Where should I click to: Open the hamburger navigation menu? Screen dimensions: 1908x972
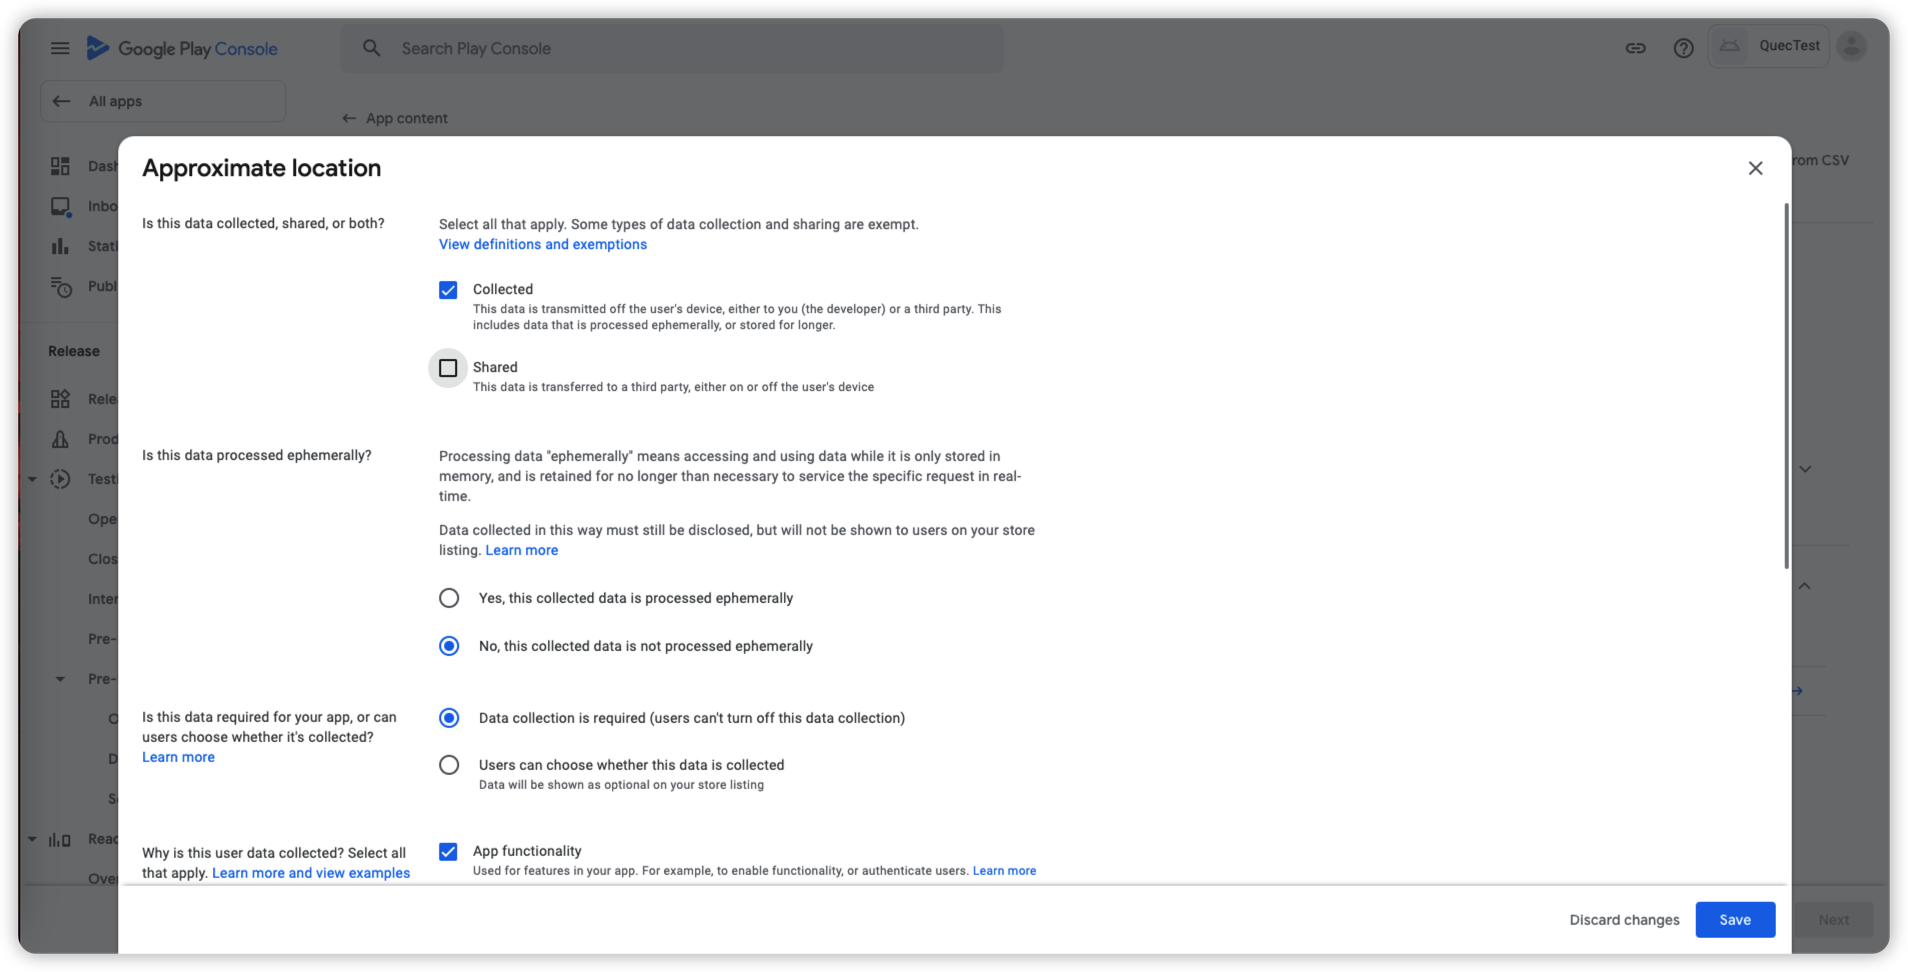click(x=60, y=48)
